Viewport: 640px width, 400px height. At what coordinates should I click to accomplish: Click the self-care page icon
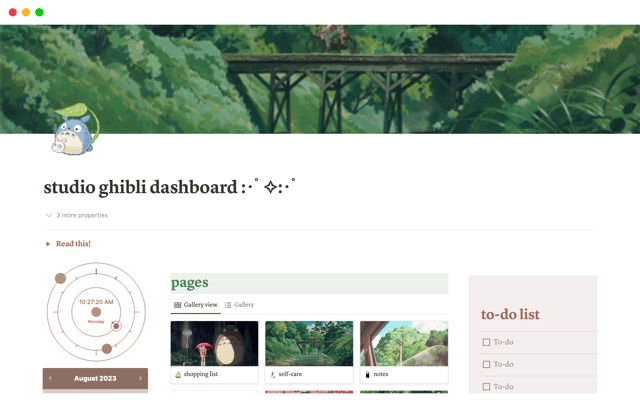pos(273,374)
